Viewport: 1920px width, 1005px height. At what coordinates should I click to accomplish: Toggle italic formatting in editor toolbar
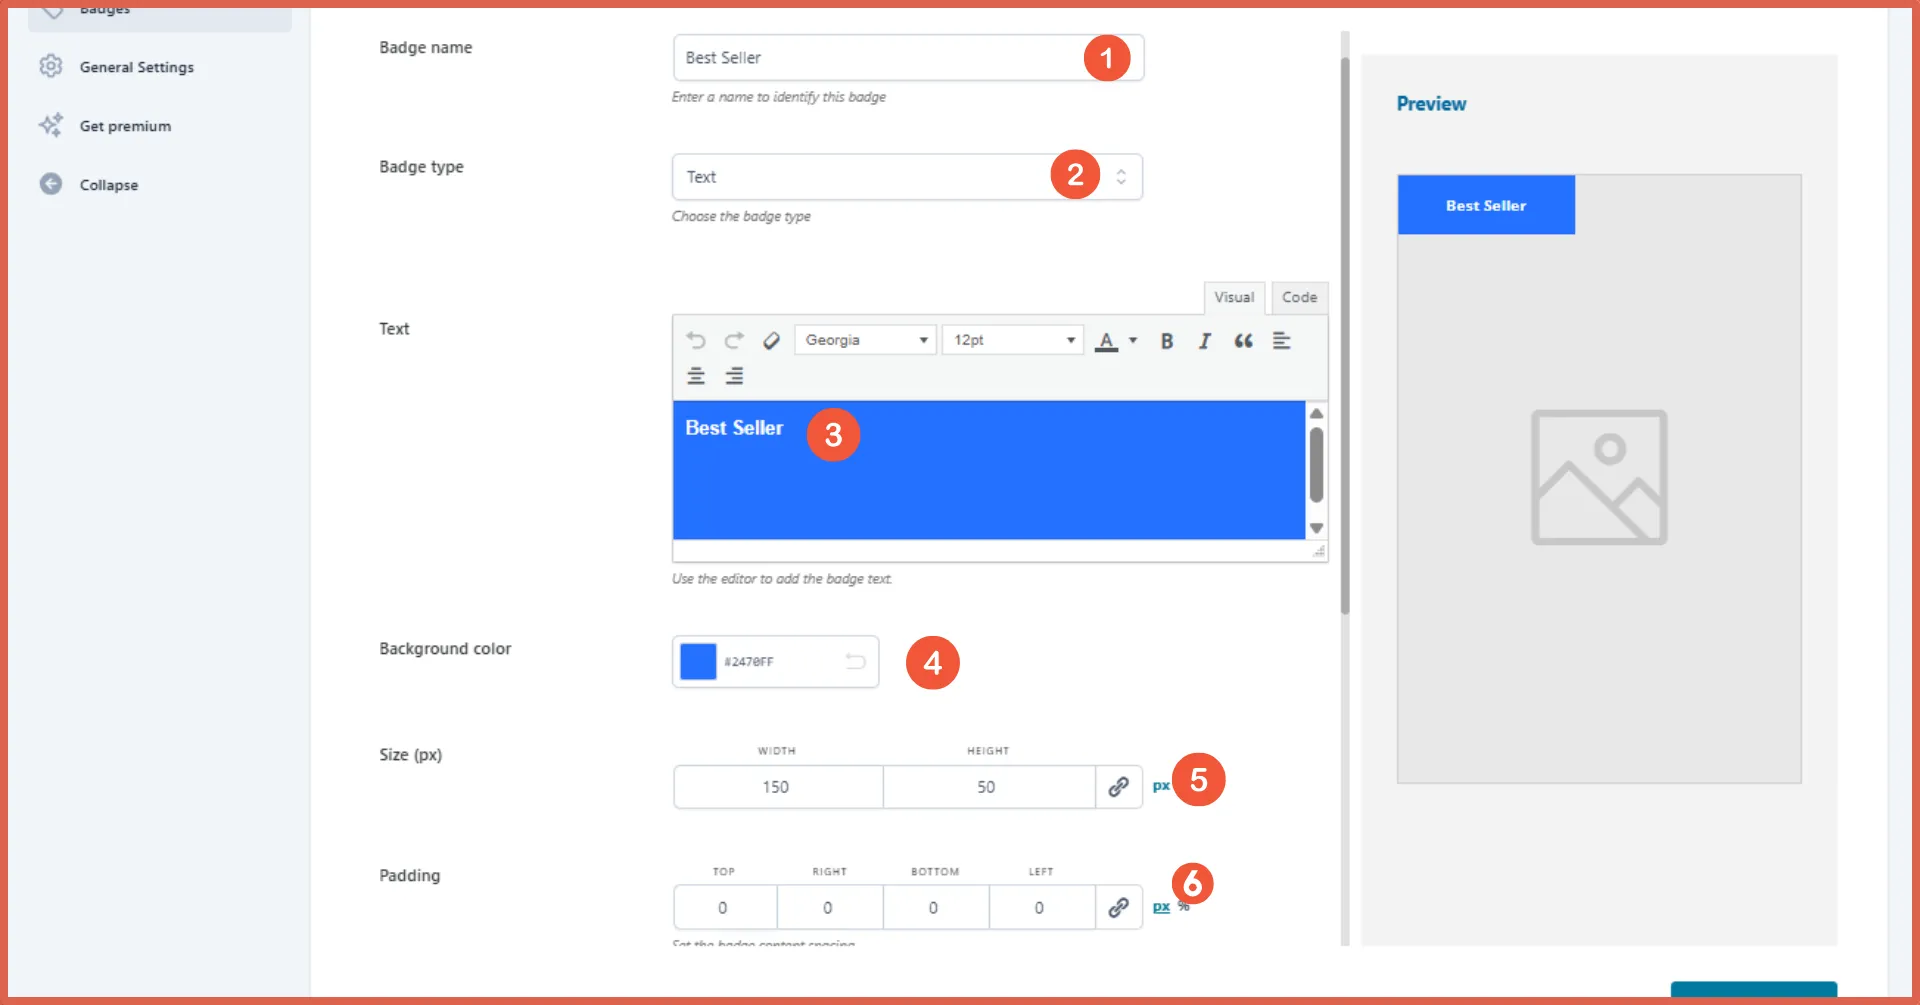[x=1204, y=341]
